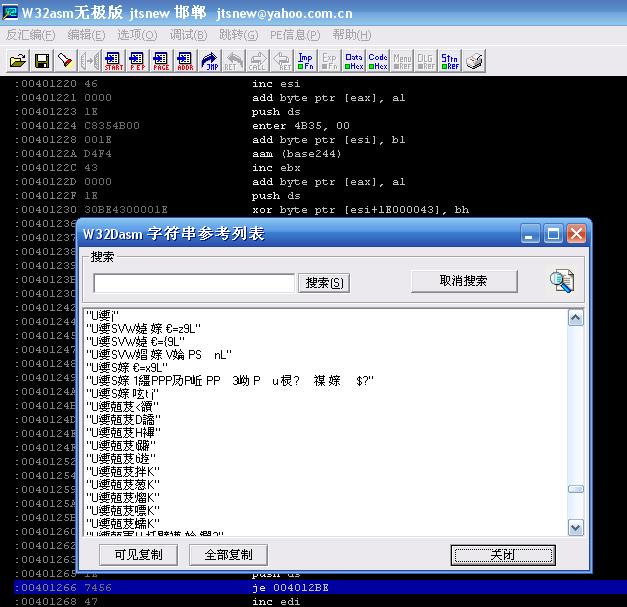Go to code START toolbar icon
The width and height of the screenshot is (627, 607).
click(114, 61)
